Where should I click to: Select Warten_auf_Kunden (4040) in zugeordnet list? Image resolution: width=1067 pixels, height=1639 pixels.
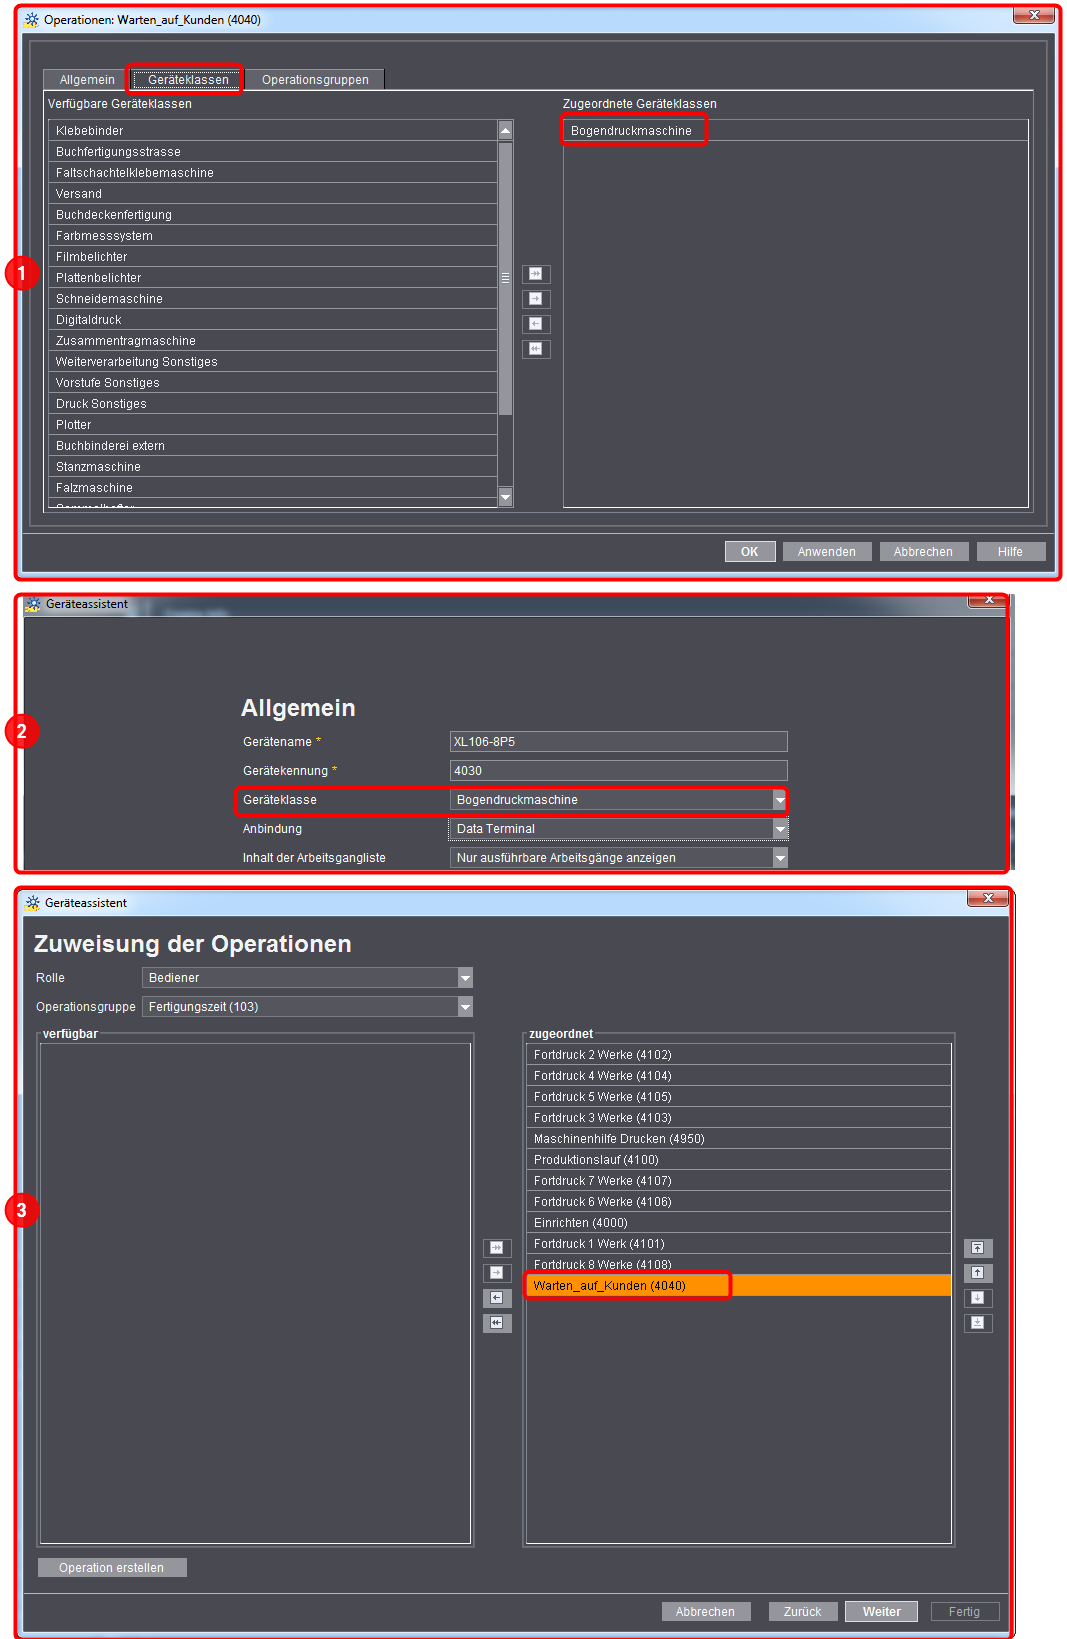(739, 1286)
